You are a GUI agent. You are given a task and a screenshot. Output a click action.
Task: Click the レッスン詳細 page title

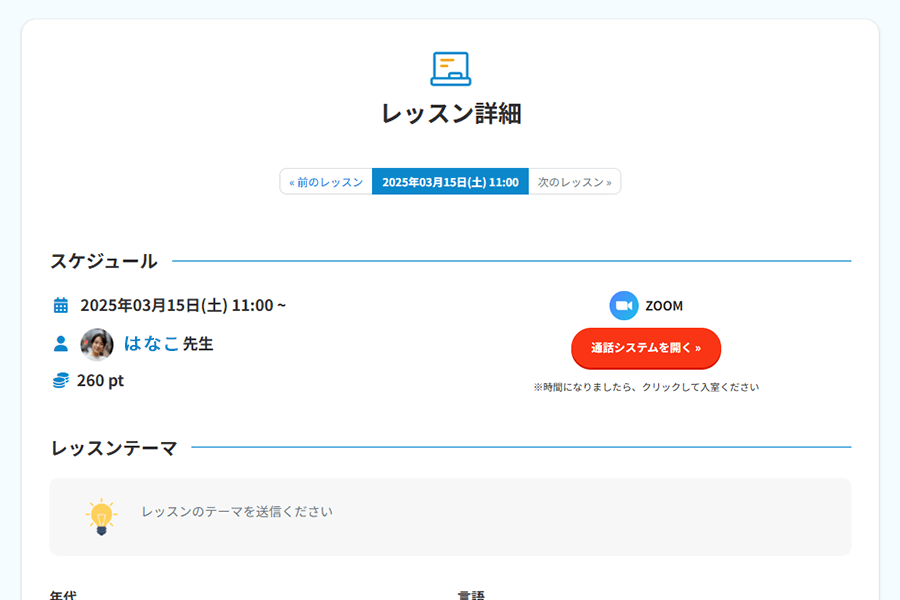pyautogui.click(x=451, y=114)
